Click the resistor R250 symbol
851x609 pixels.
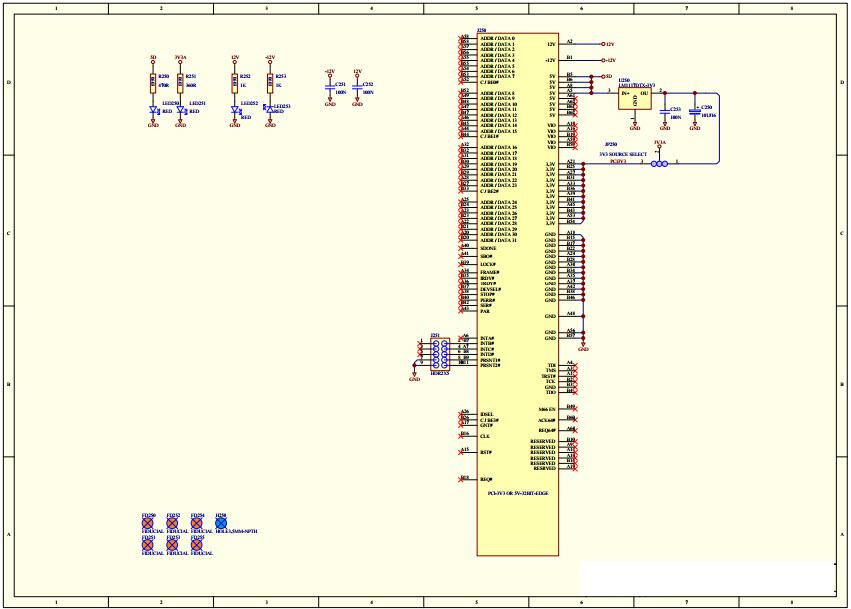click(x=153, y=83)
